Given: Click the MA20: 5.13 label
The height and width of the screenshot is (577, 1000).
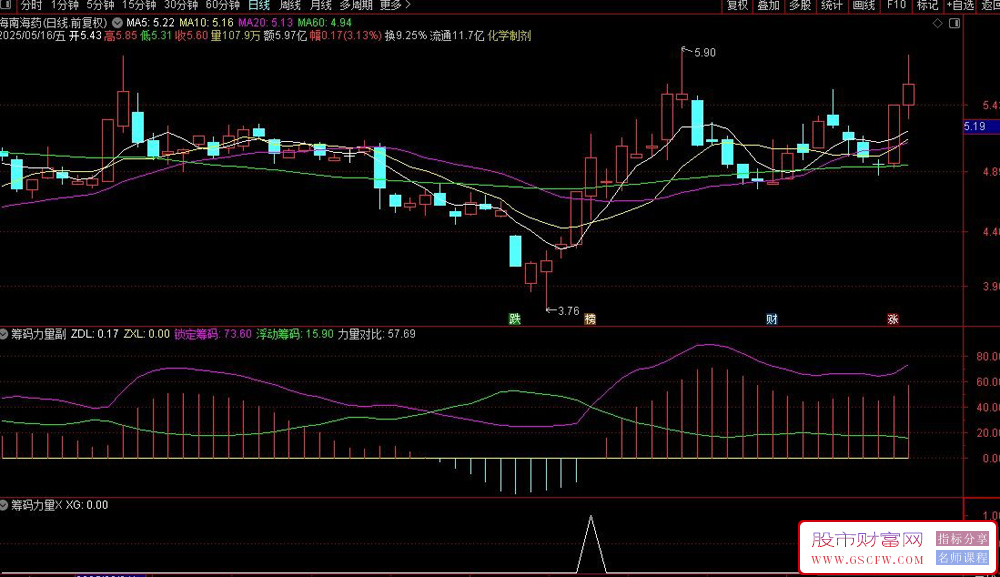Looking at the screenshot, I should (x=265, y=22).
